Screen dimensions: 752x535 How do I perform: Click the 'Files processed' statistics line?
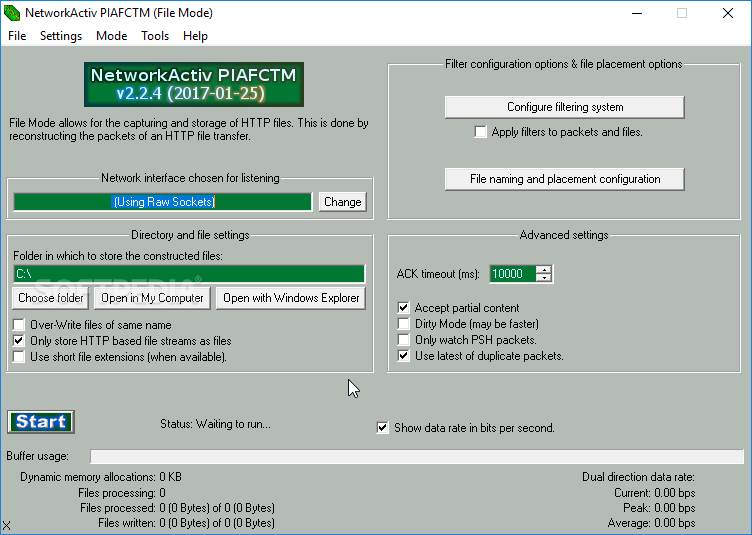click(177, 508)
